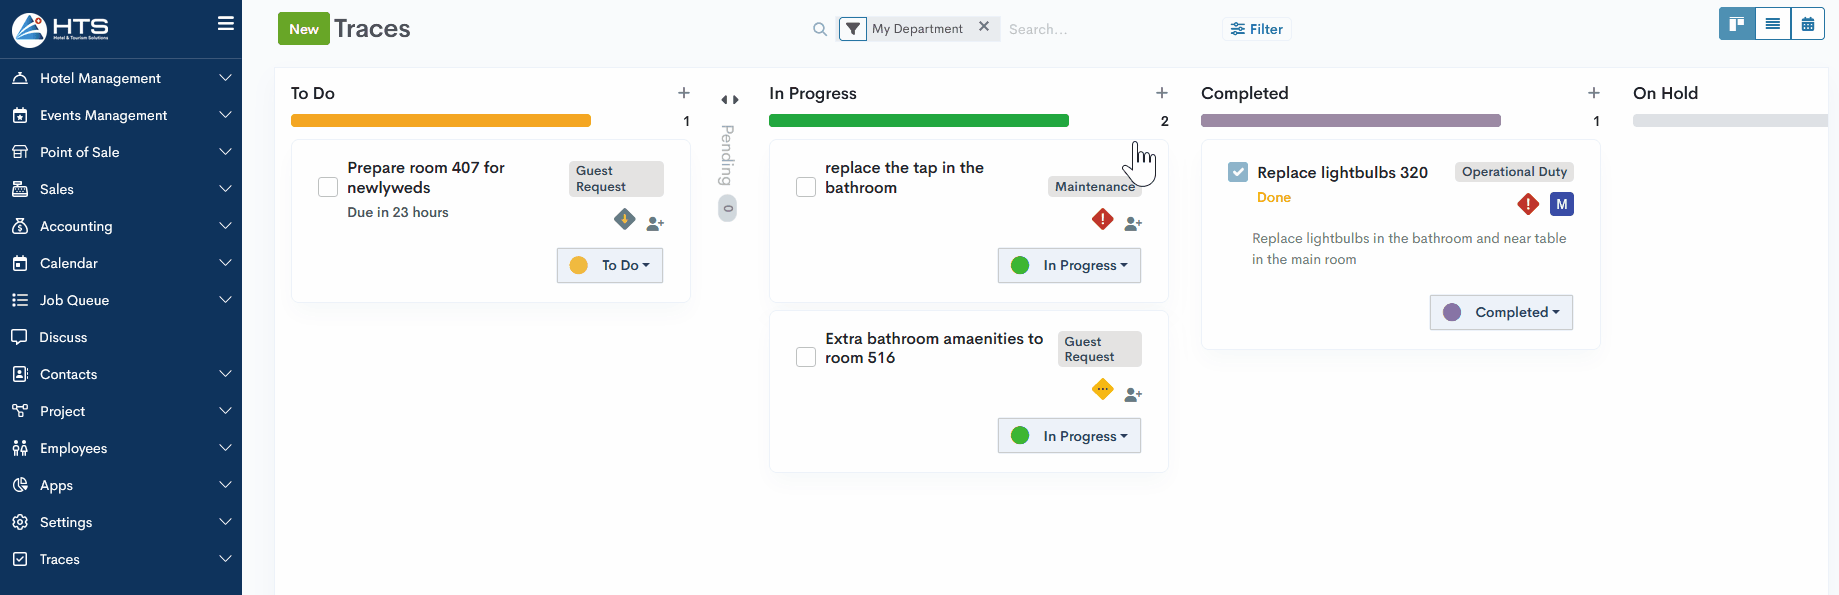The width and height of the screenshot is (1839, 595).
Task: Uncheck the Replace lightbulbs 320 checkbox
Action: pyautogui.click(x=1238, y=172)
